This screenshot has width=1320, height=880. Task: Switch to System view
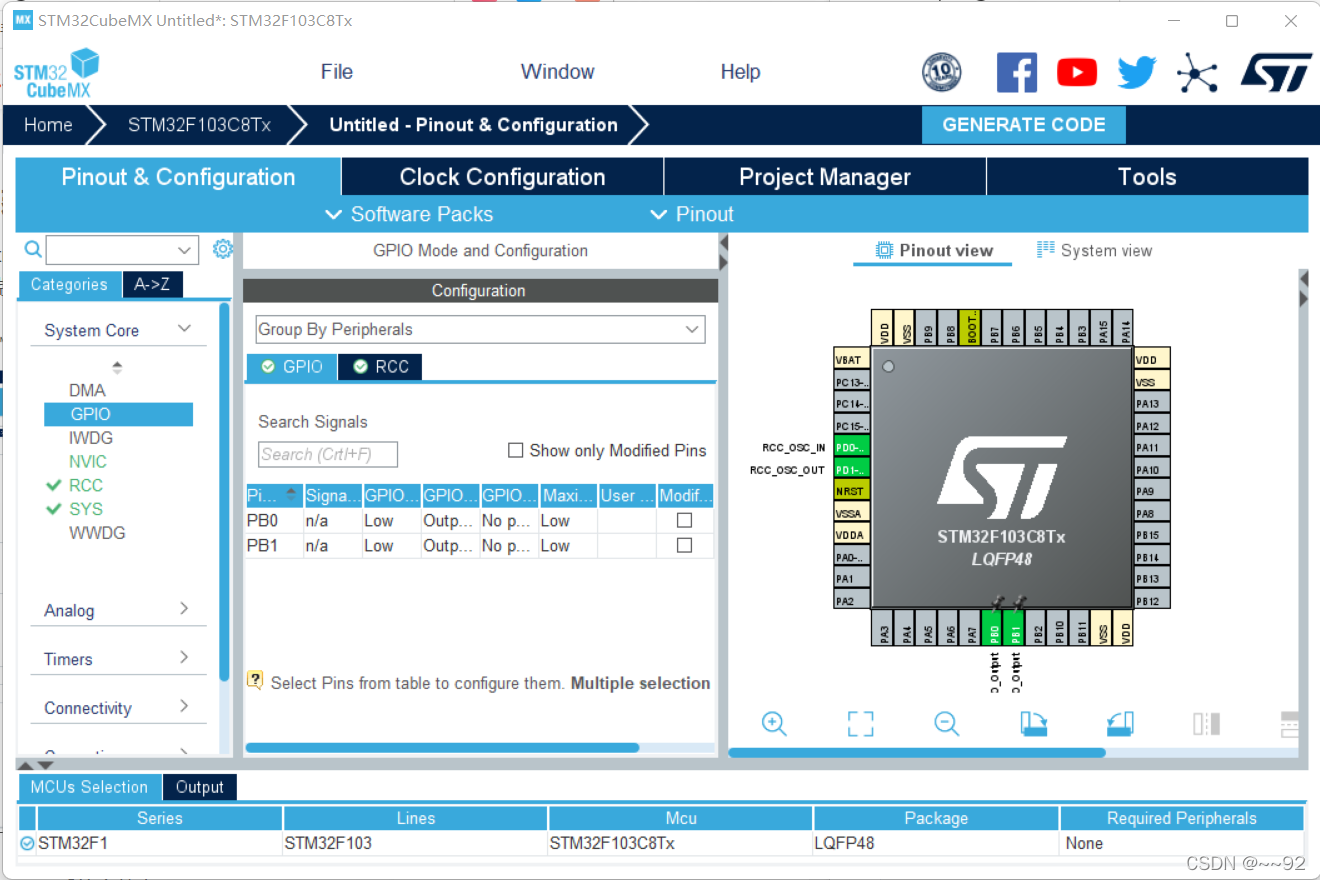click(x=1095, y=250)
